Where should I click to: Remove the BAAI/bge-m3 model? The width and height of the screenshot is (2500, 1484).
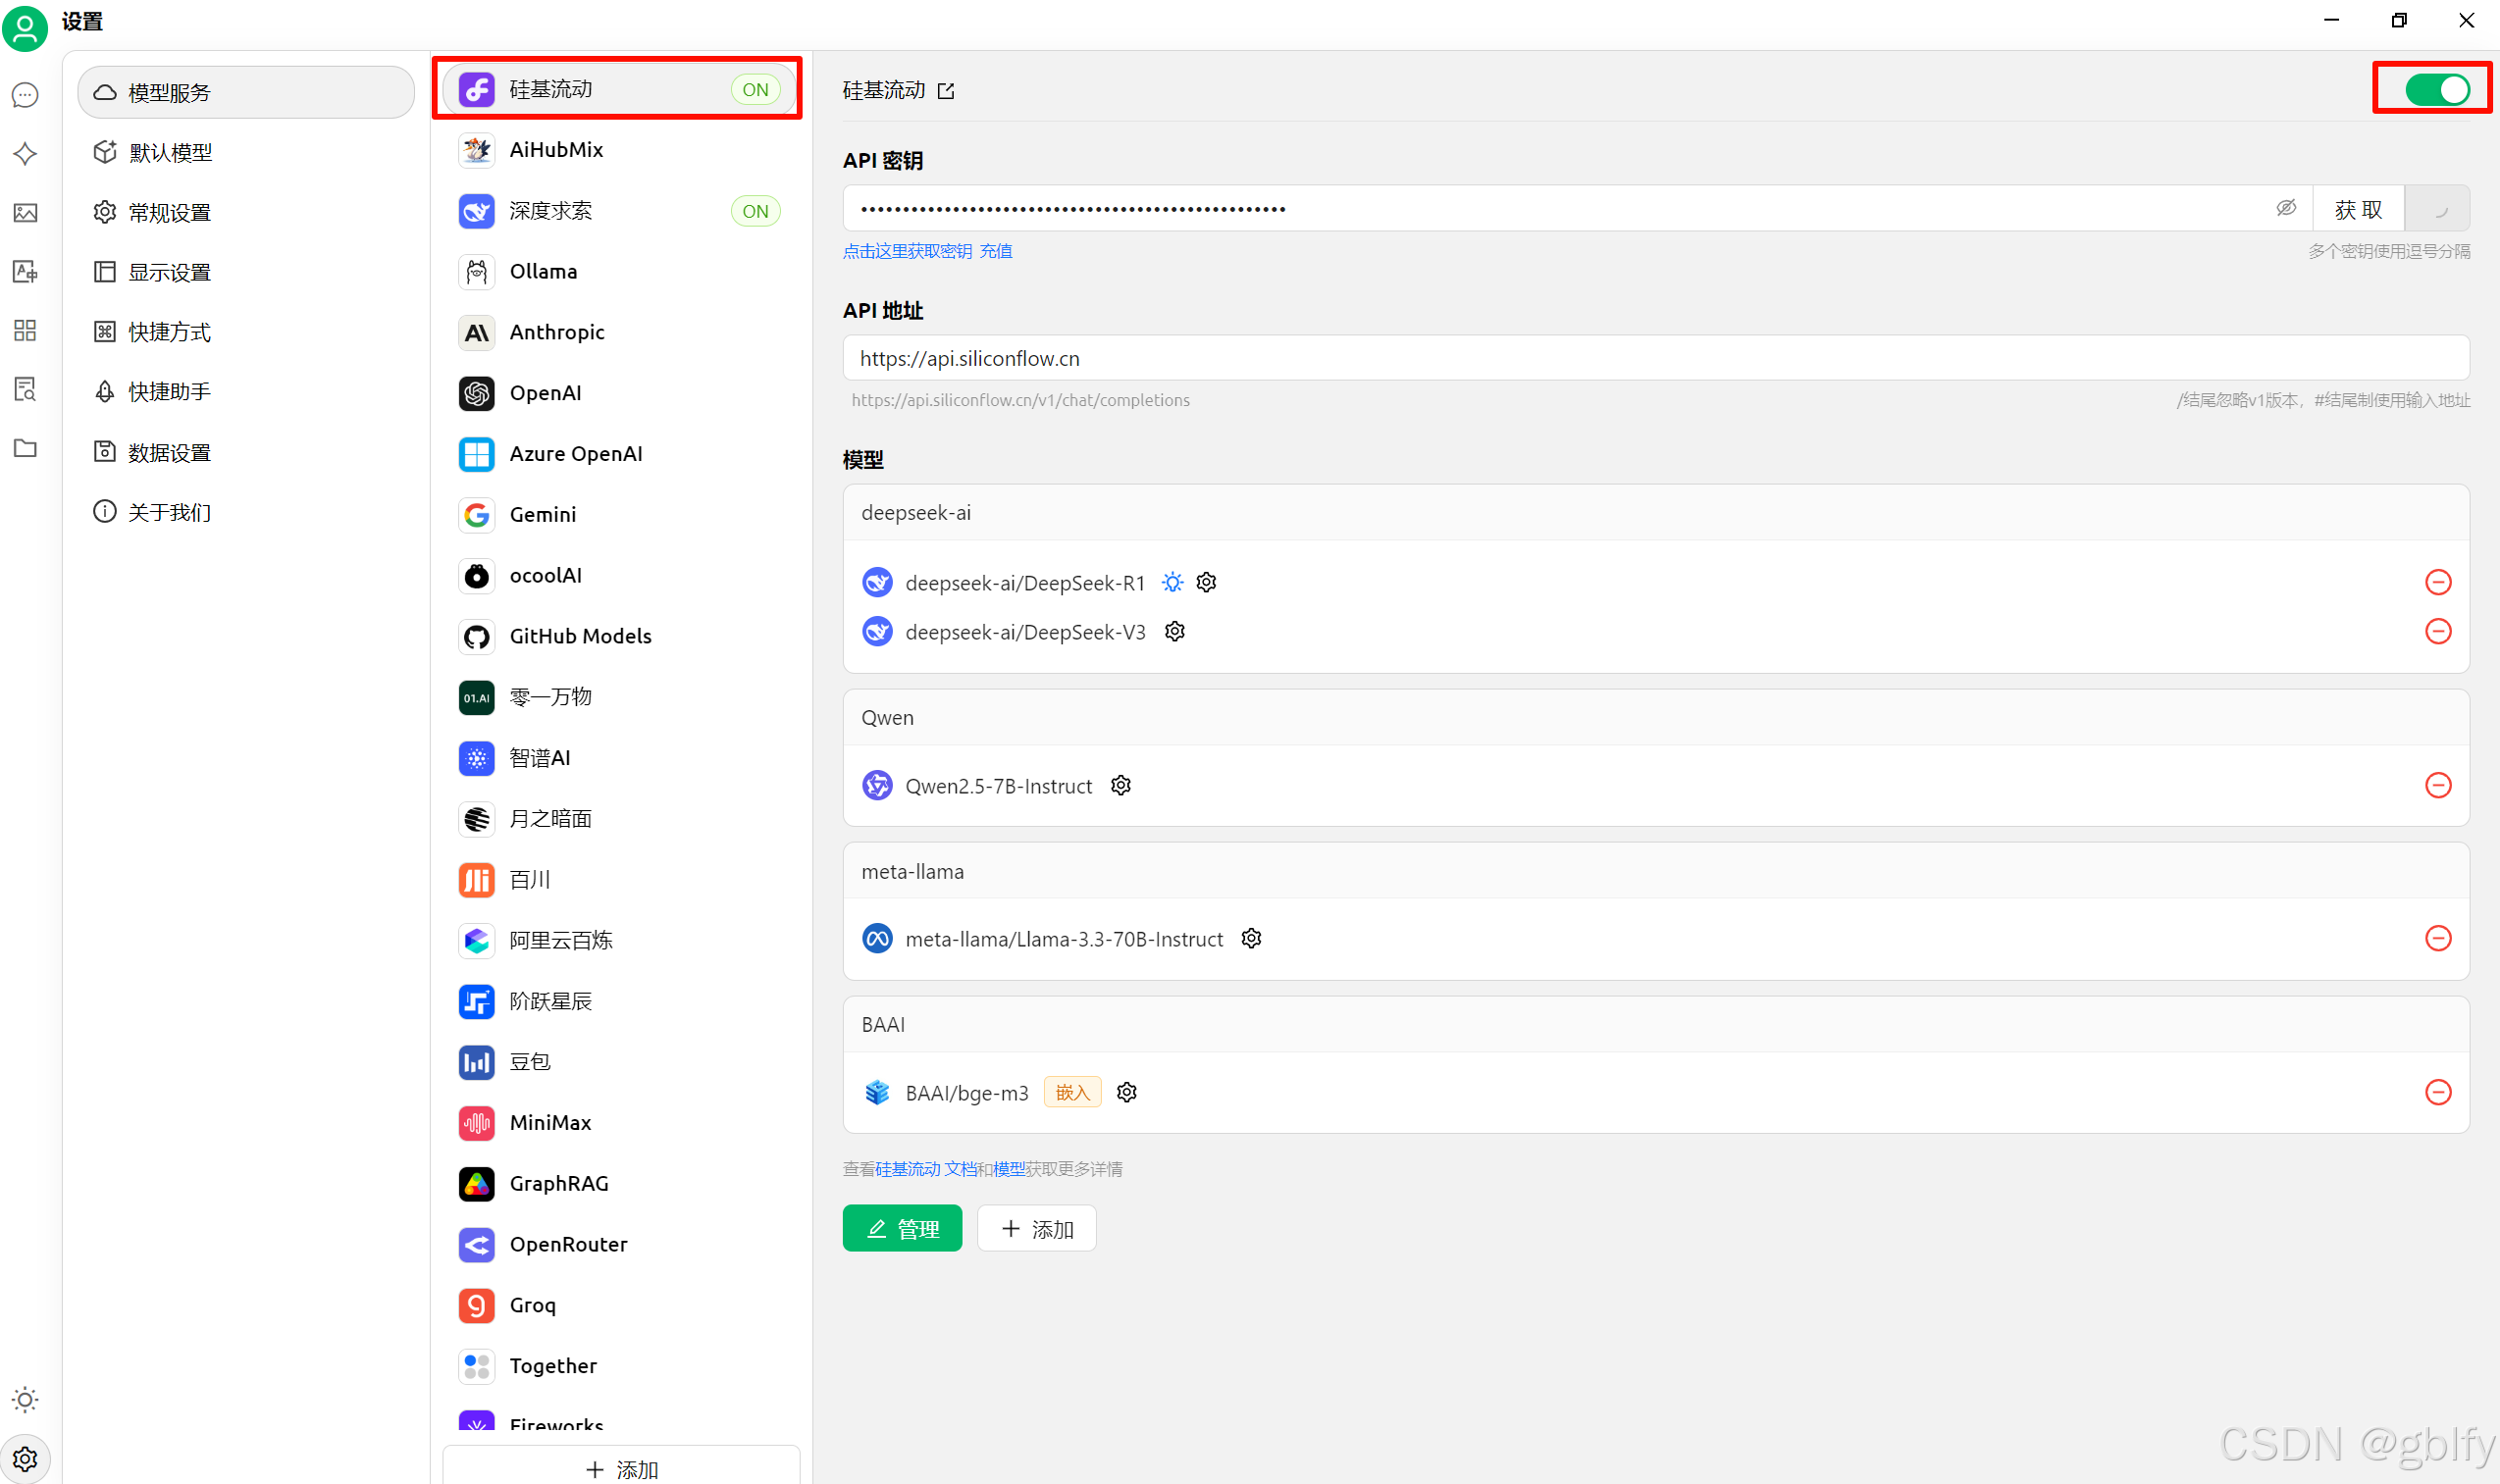point(2437,1092)
